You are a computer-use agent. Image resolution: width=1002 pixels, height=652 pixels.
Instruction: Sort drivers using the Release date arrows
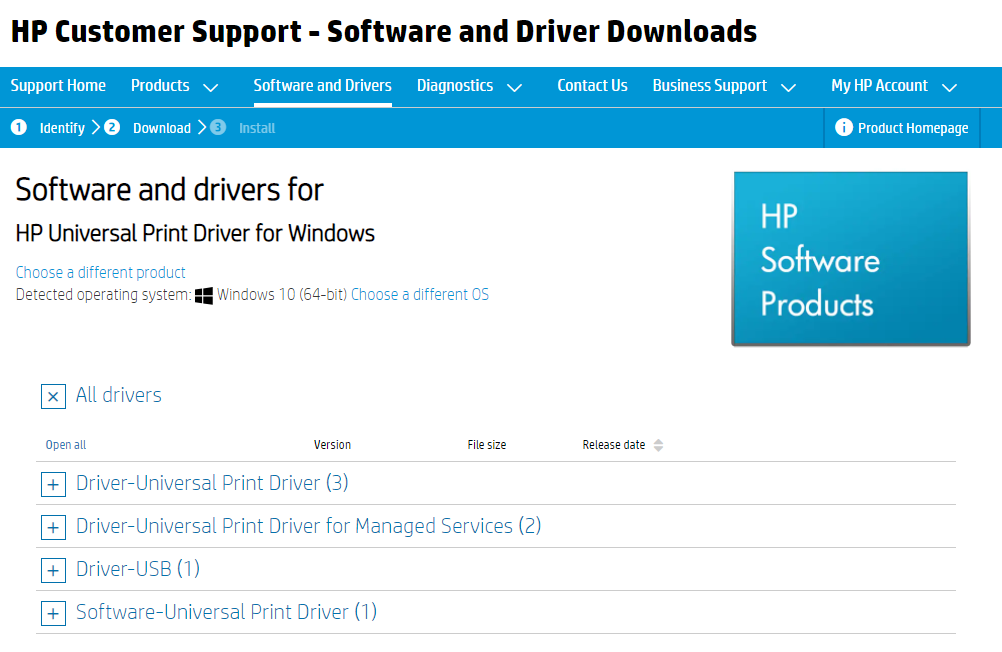[658, 446]
